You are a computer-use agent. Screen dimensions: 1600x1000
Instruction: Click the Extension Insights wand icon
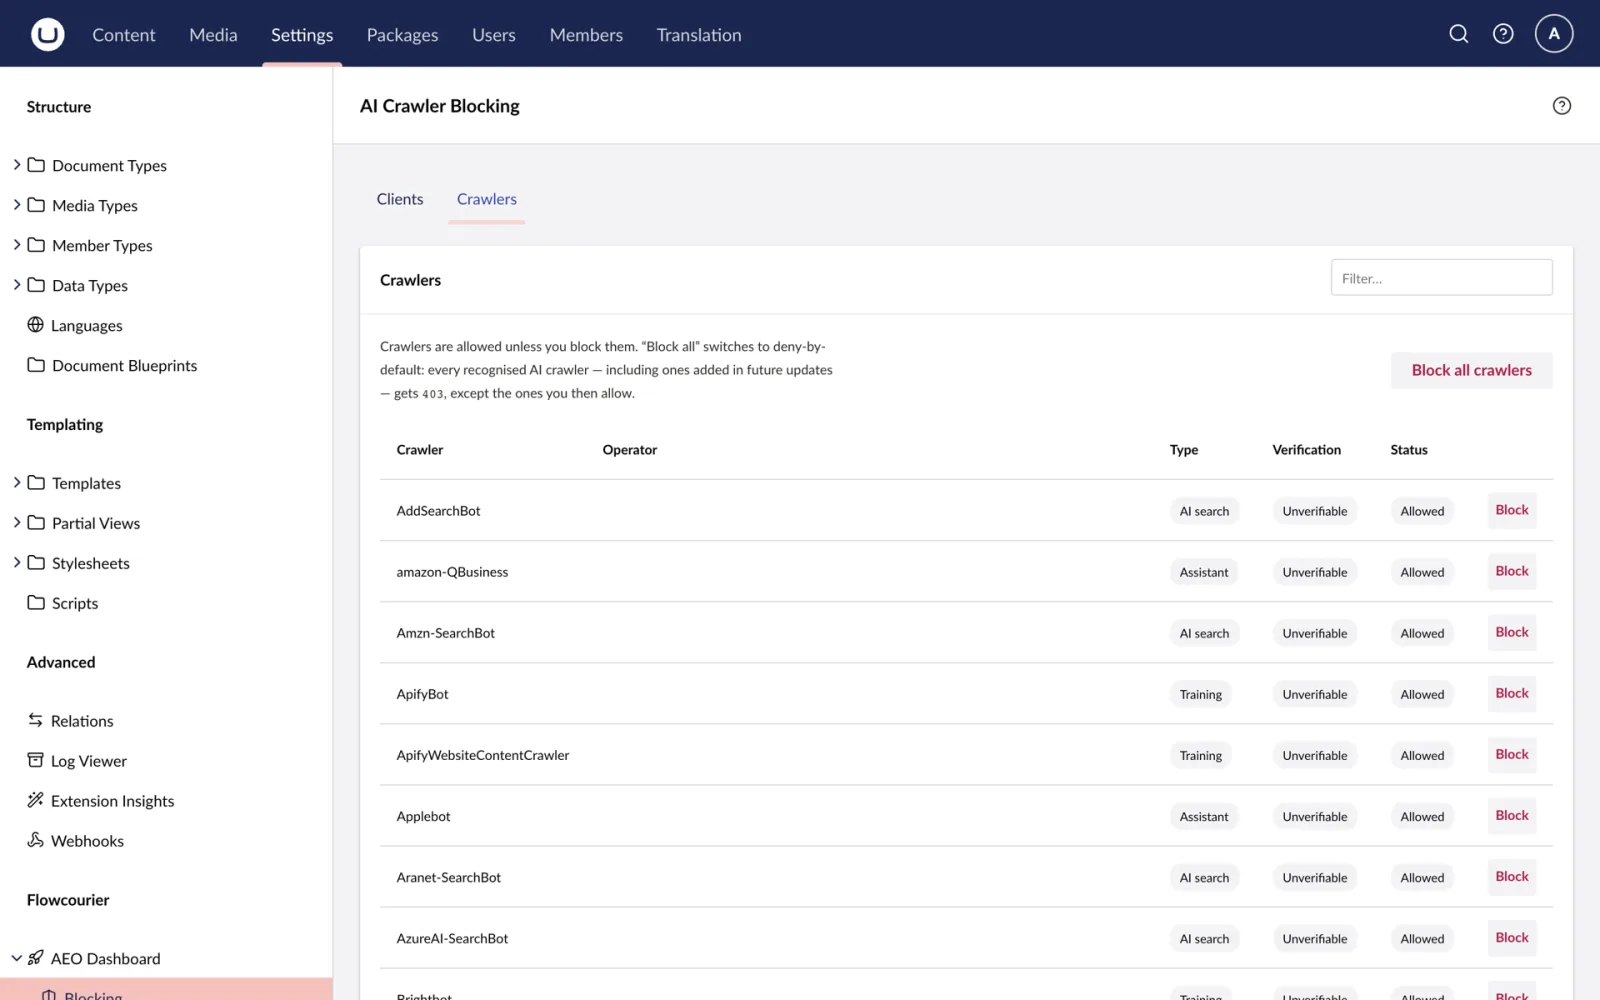pos(36,800)
